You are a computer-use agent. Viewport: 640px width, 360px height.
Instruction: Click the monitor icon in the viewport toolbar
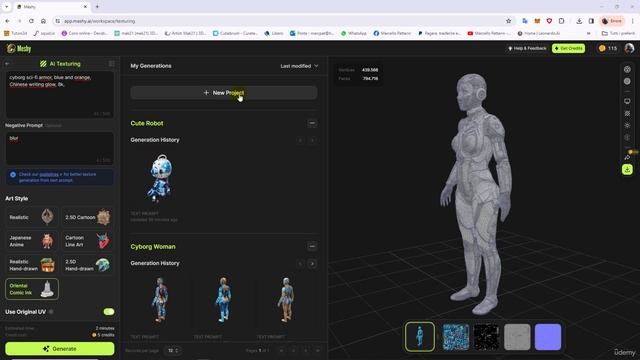point(627,101)
